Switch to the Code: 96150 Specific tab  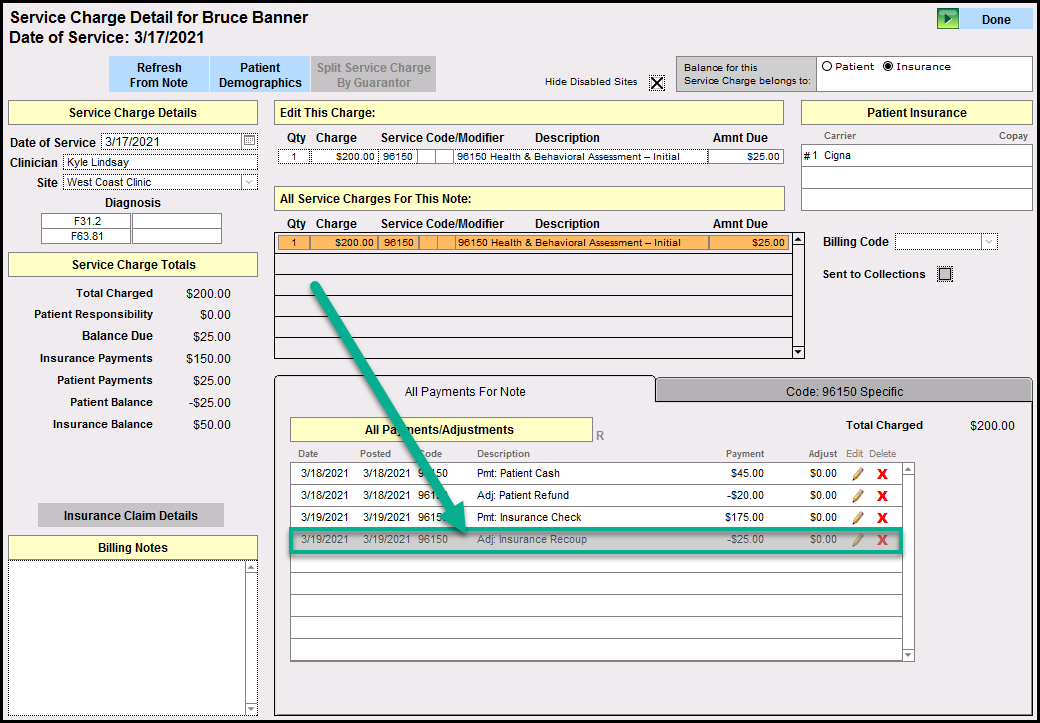click(x=844, y=391)
